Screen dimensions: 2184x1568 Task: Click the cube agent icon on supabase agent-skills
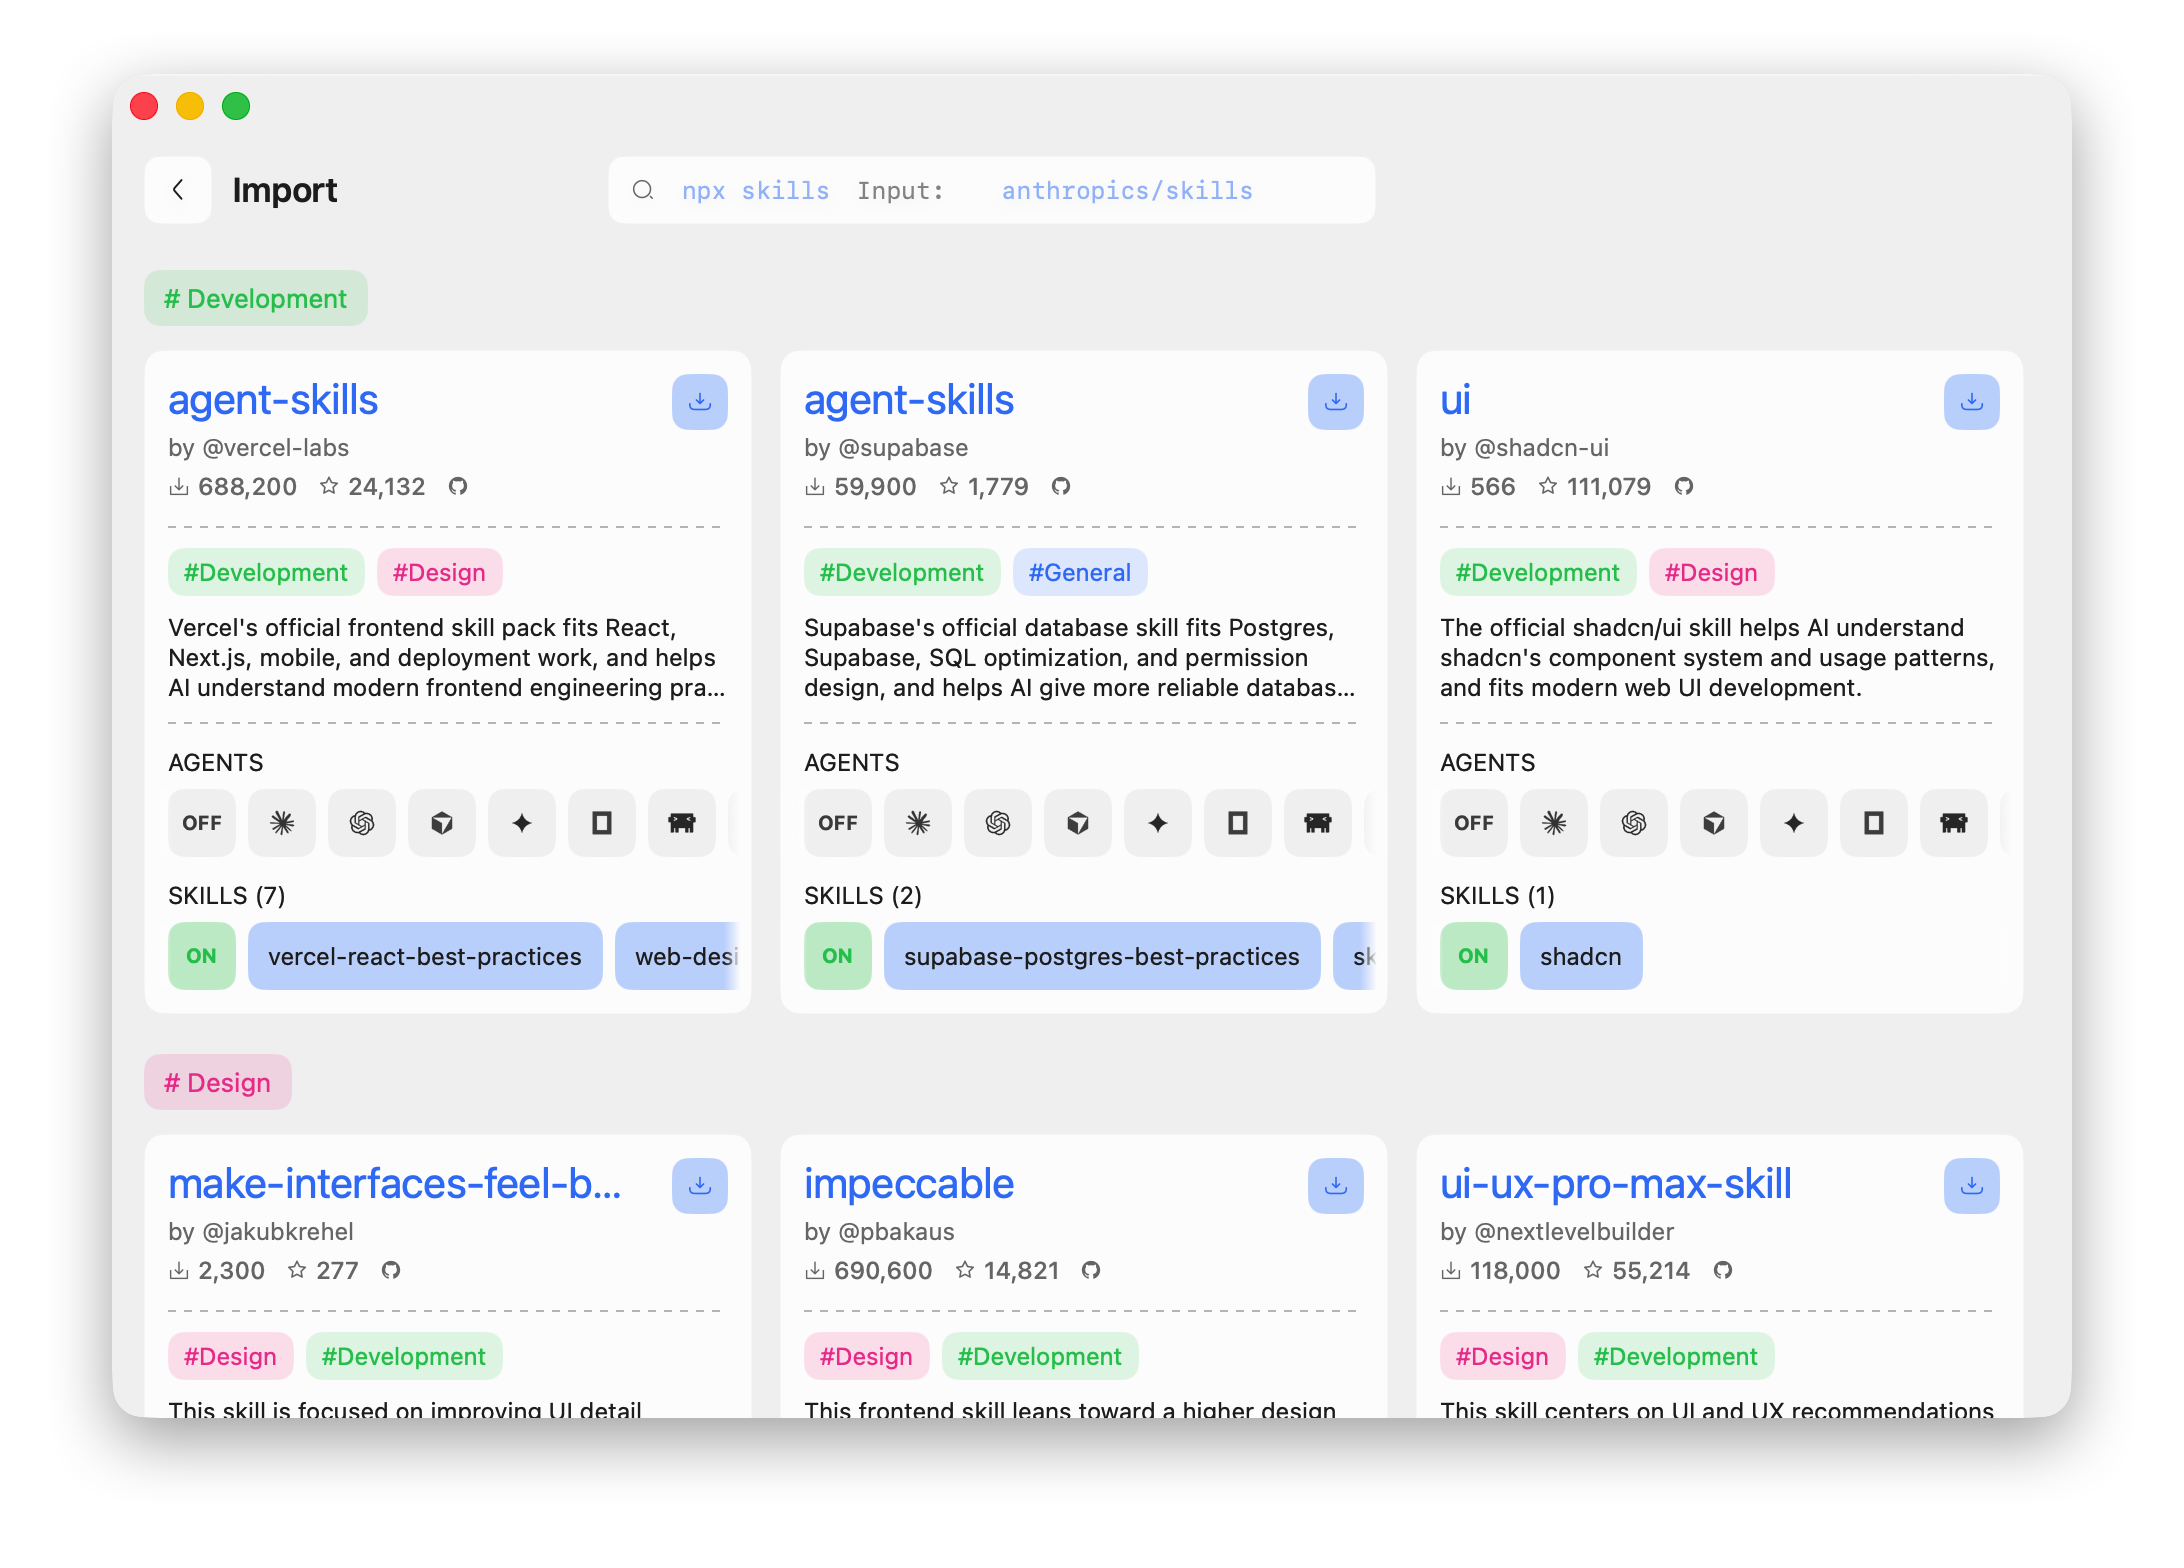click(x=1078, y=823)
